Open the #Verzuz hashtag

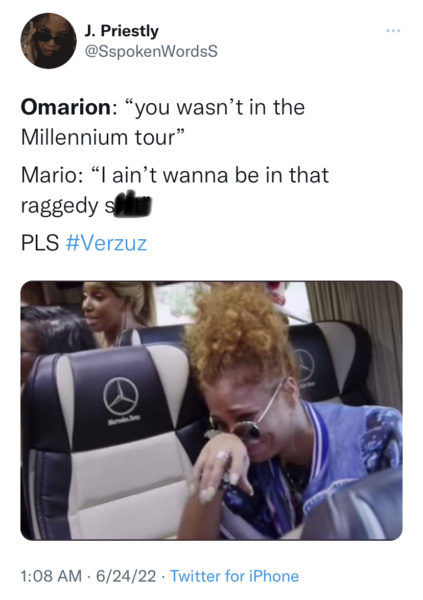click(x=106, y=243)
